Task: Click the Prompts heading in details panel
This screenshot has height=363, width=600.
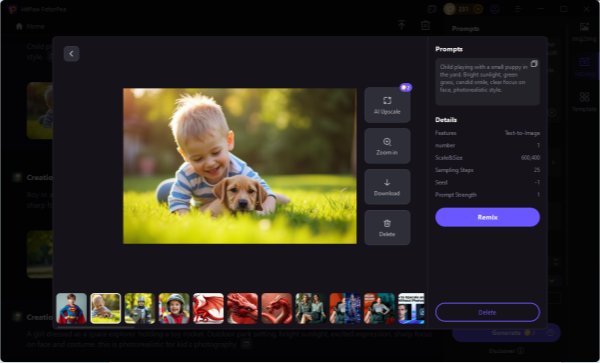Action: click(449, 49)
